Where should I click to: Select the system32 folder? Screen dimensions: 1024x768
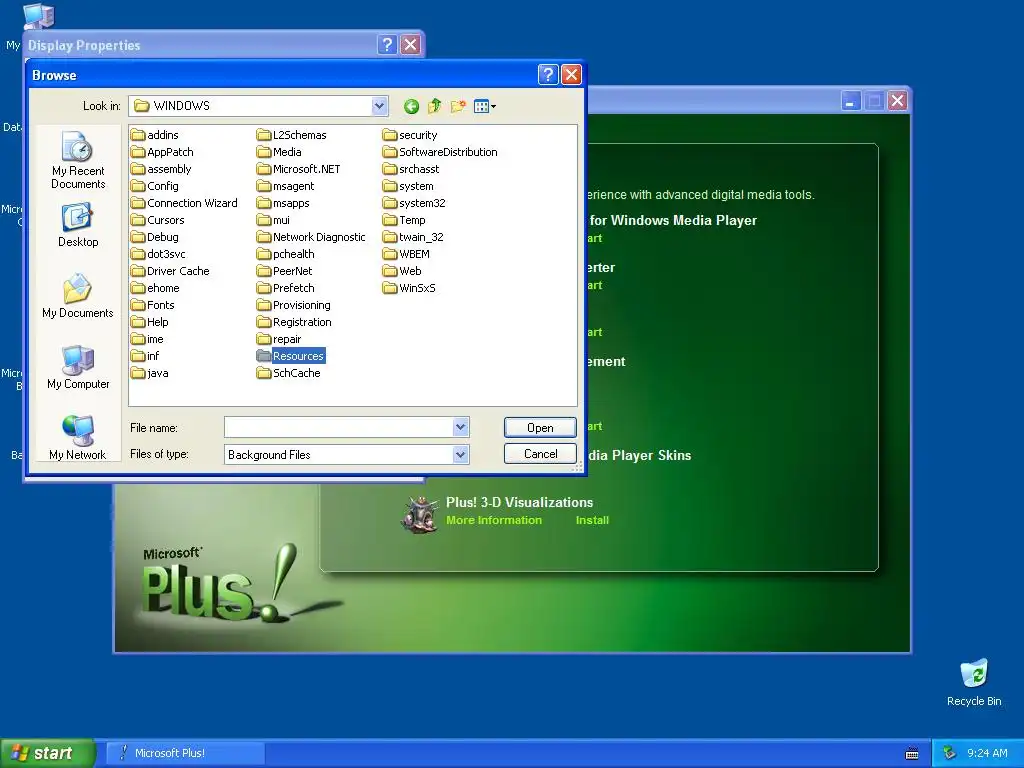tap(414, 203)
